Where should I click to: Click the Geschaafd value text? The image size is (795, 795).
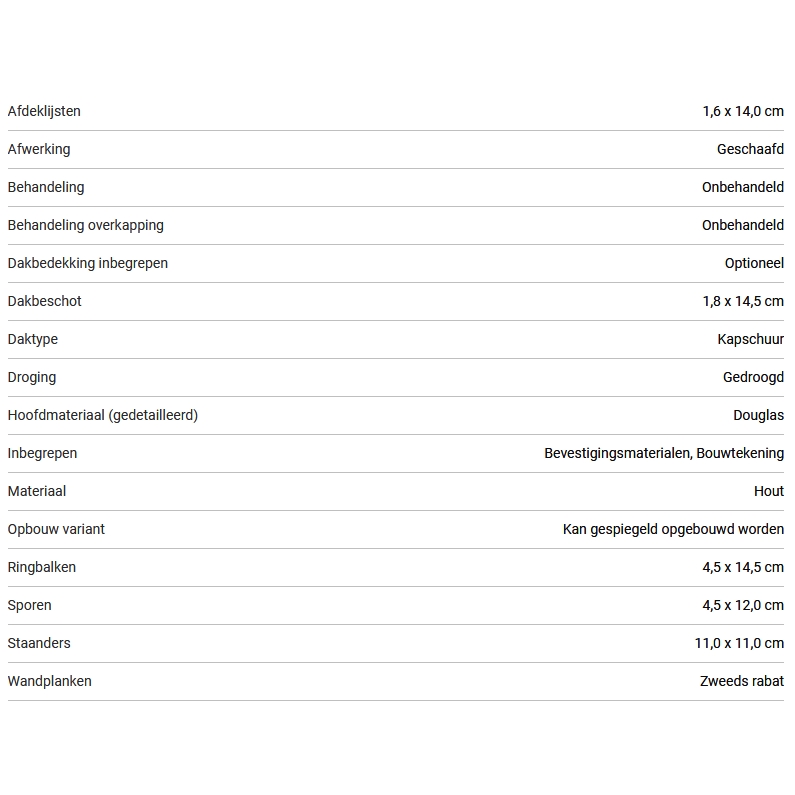pyautogui.click(x=750, y=149)
